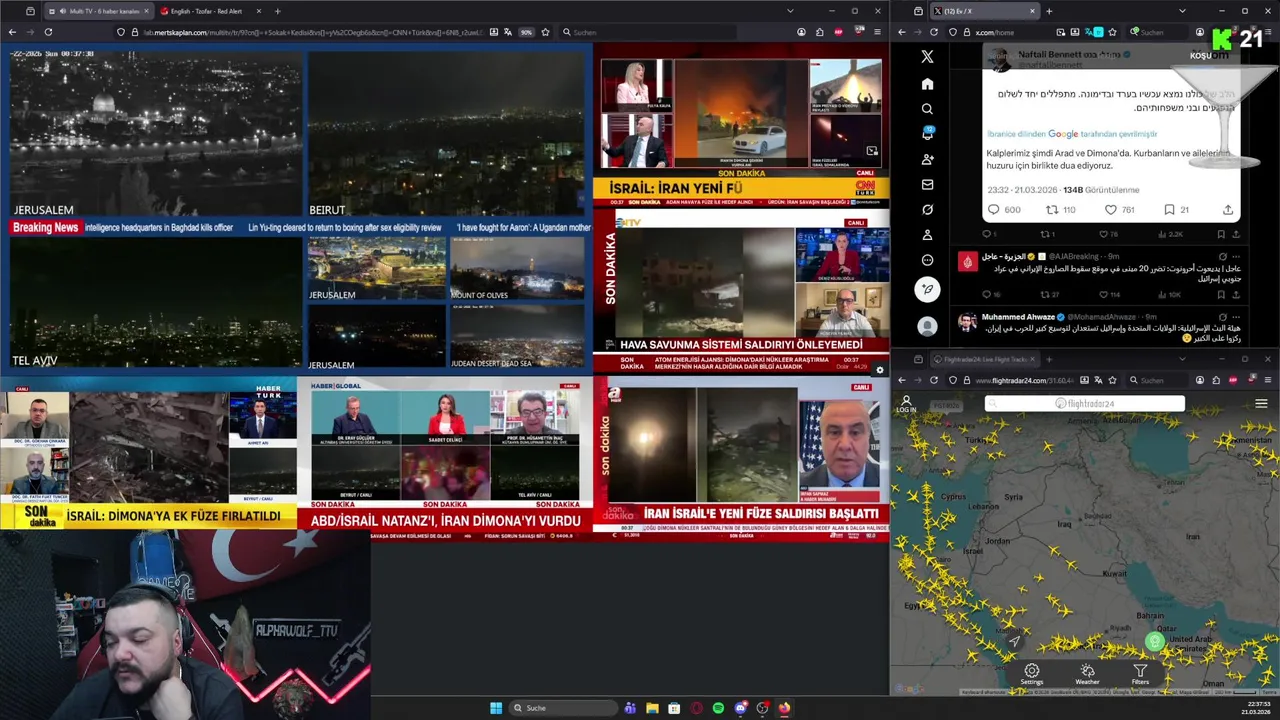Like the Al Jazeera tweet (114)
The width and height of the screenshot is (1280, 720).
point(1109,294)
